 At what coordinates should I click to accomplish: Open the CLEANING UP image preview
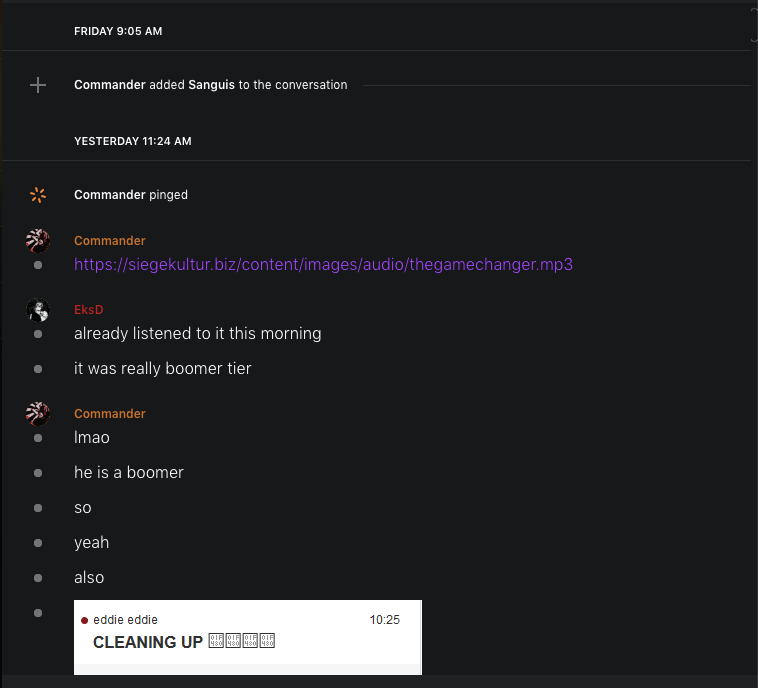click(247, 638)
